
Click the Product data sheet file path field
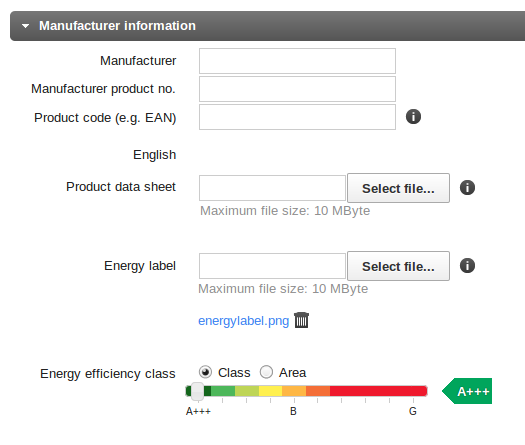click(x=272, y=188)
